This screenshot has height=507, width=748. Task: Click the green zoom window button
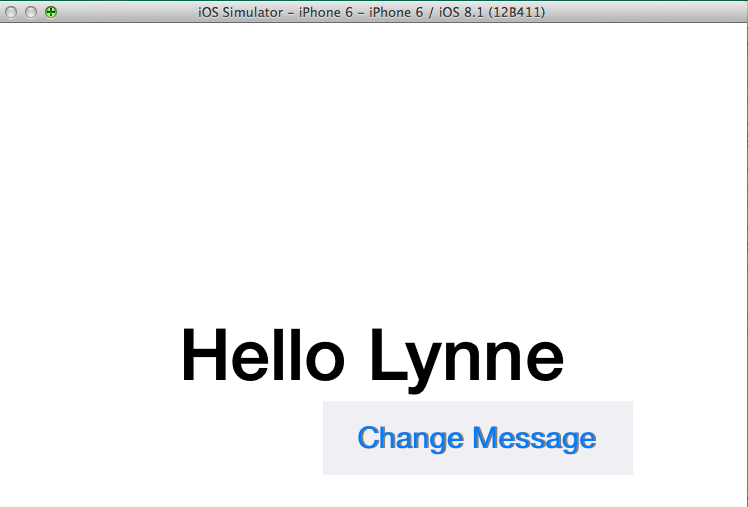tap(51, 12)
